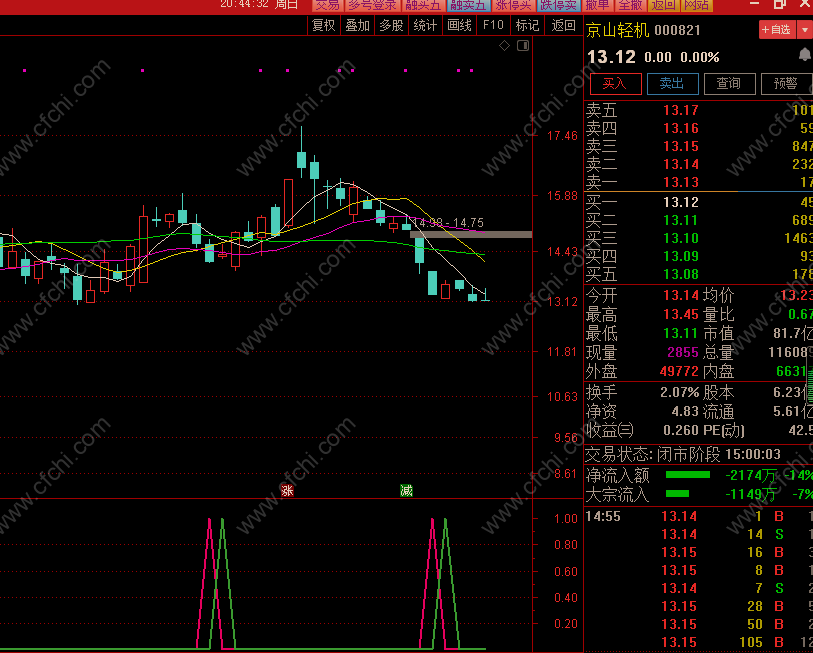This screenshot has height=653, width=813.
Task: Click the 外盘 value 49772
Action: (x=679, y=371)
